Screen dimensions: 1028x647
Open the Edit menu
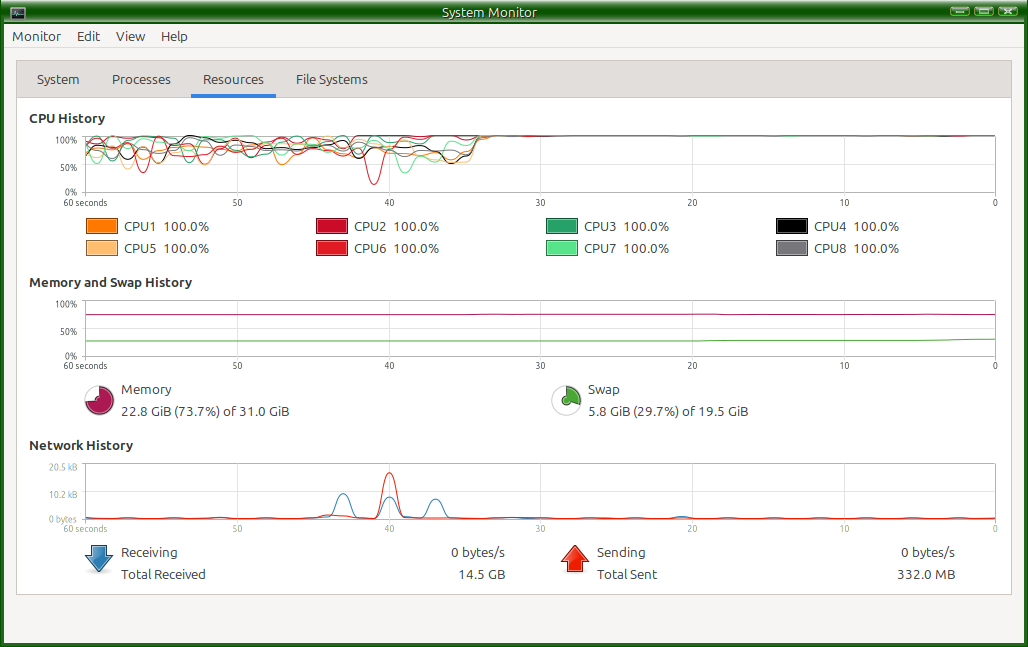tap(88, 37)
